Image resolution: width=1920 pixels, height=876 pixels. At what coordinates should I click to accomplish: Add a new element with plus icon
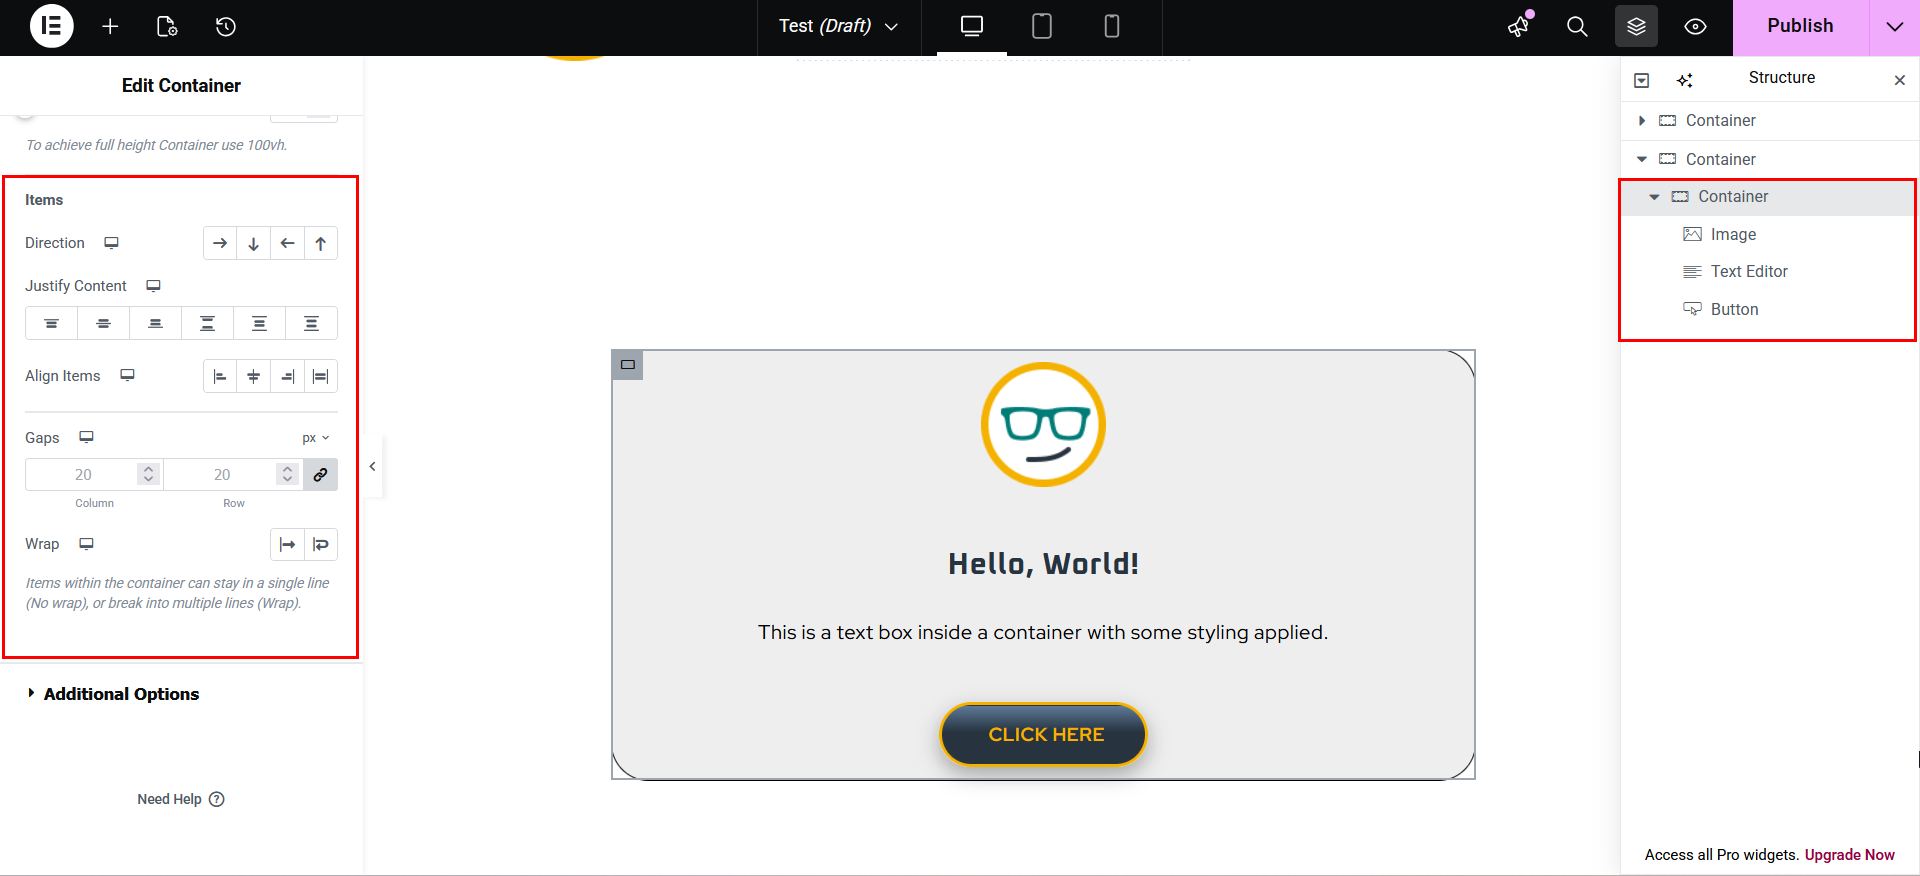pos(110,27)
